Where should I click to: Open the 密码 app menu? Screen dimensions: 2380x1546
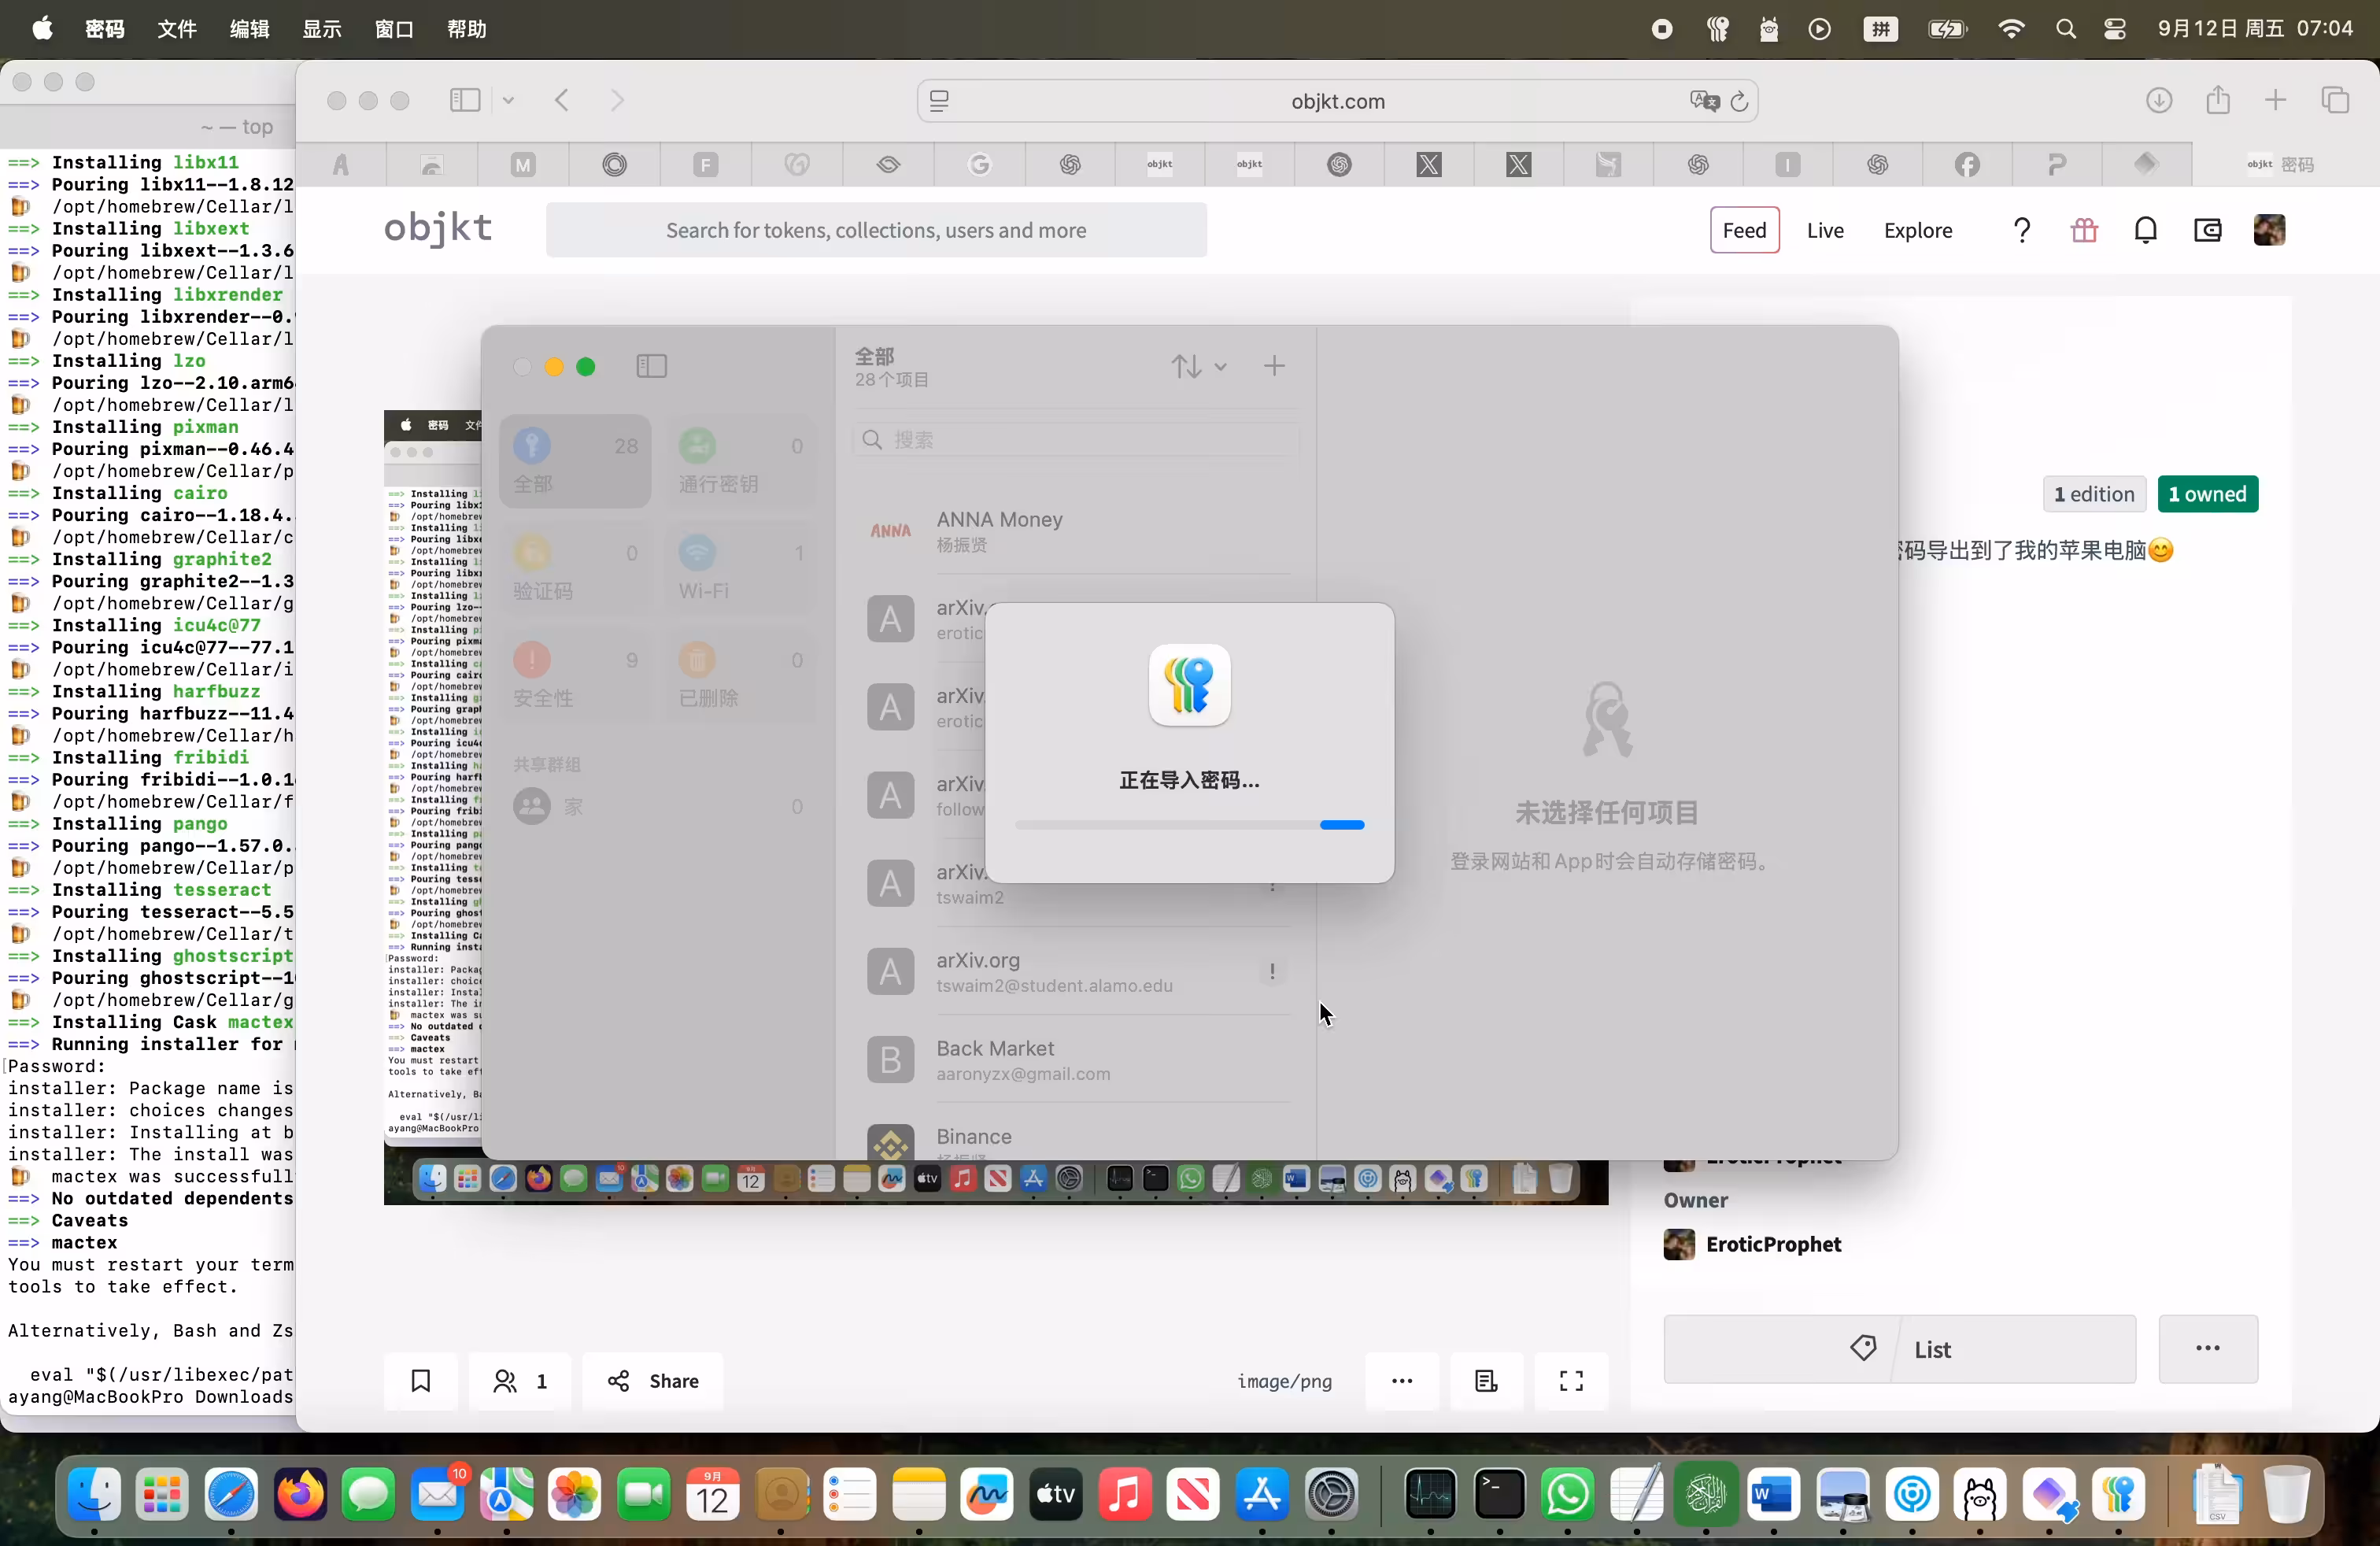[104, 29]
